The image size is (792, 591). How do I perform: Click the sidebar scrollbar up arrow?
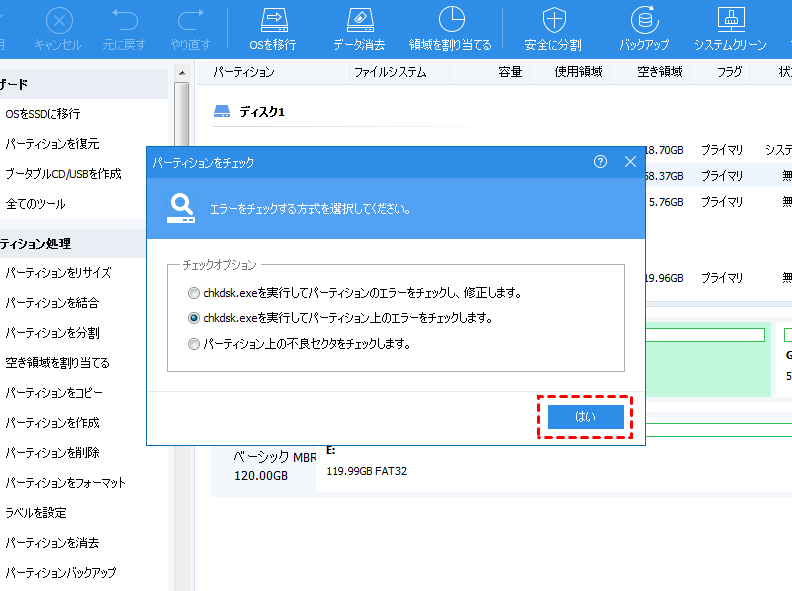[x=181, y=73]
